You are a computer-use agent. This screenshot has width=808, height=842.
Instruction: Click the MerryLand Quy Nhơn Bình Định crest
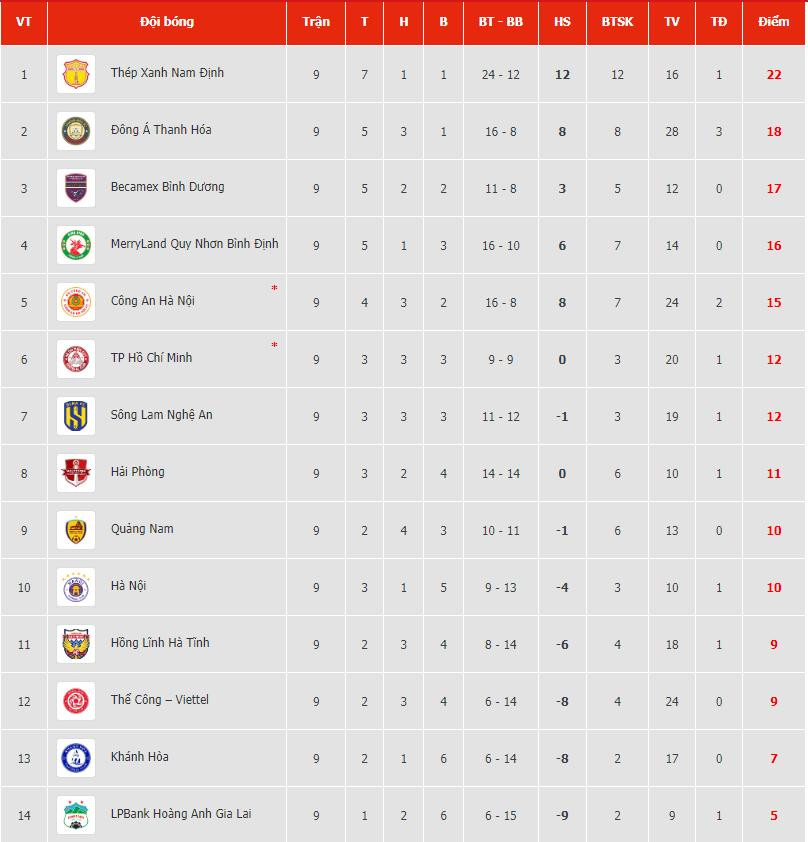coord(76,245)
